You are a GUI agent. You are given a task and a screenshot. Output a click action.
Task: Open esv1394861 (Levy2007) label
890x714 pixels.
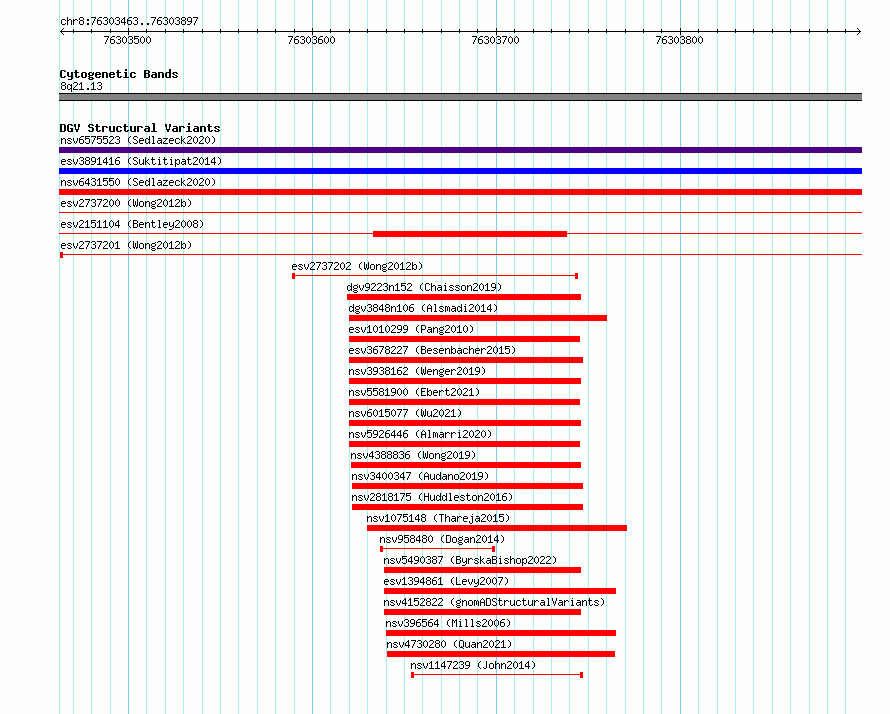pyautogui.click(x=446, y=581)
